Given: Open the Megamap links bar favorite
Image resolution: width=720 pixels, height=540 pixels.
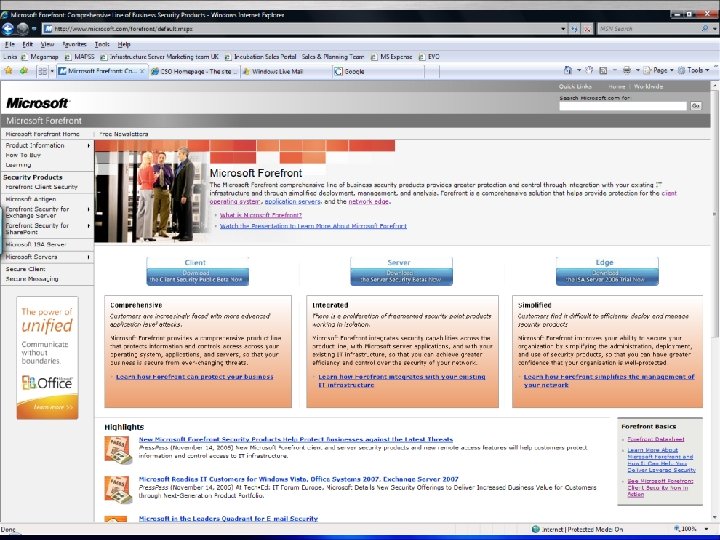Looking at the screenshot, I should (40, 56).
